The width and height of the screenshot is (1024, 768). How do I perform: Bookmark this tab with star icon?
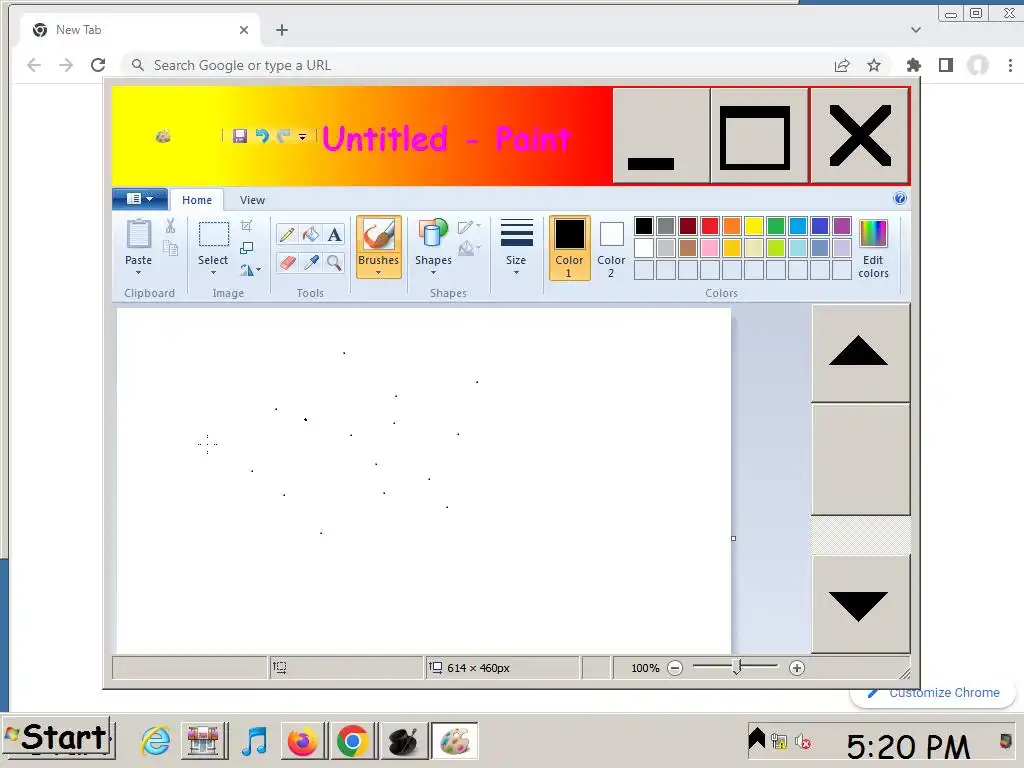pyautogui.click(x=874, y=65)
